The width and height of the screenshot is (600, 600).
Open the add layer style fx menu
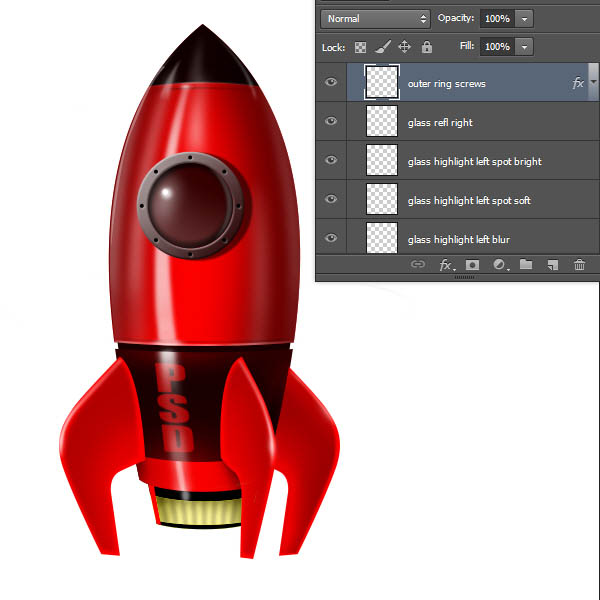point(446,265)
